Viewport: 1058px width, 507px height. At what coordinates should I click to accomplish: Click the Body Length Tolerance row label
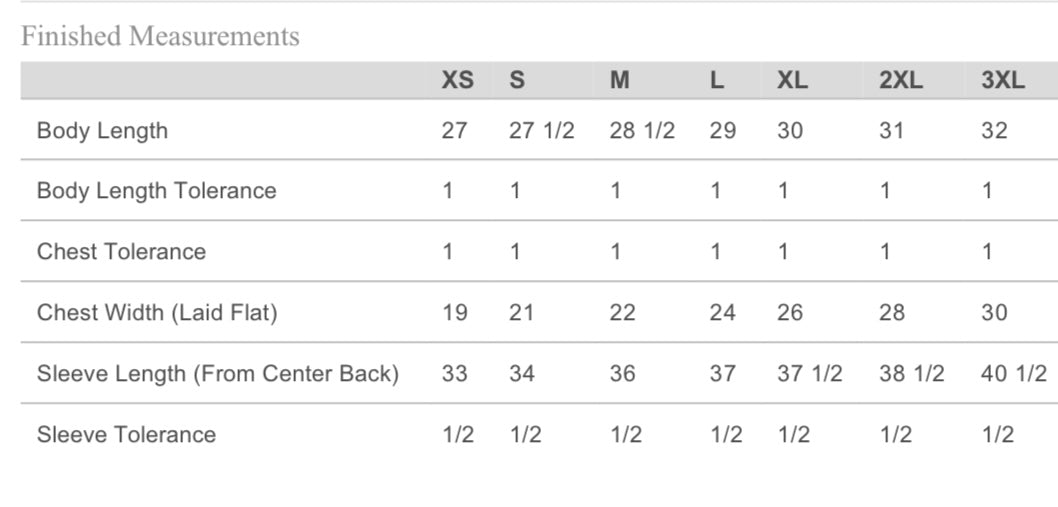156,191
